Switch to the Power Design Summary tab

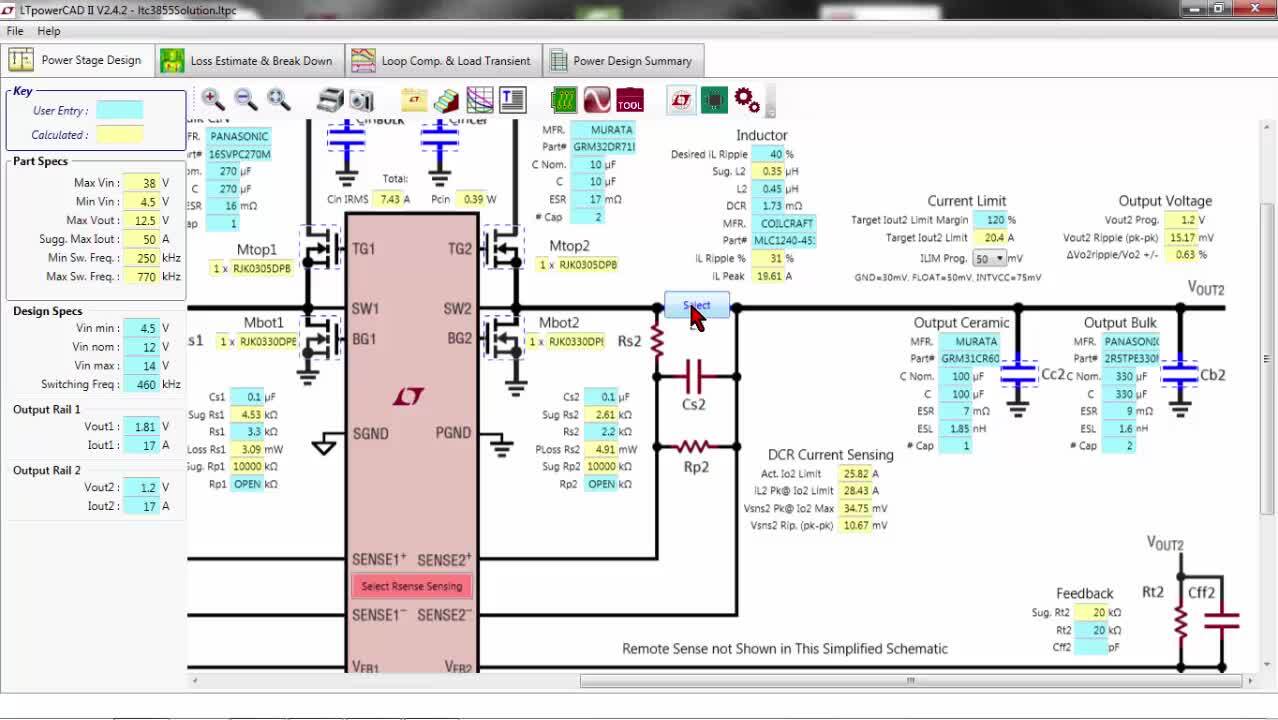coord(623,59)
